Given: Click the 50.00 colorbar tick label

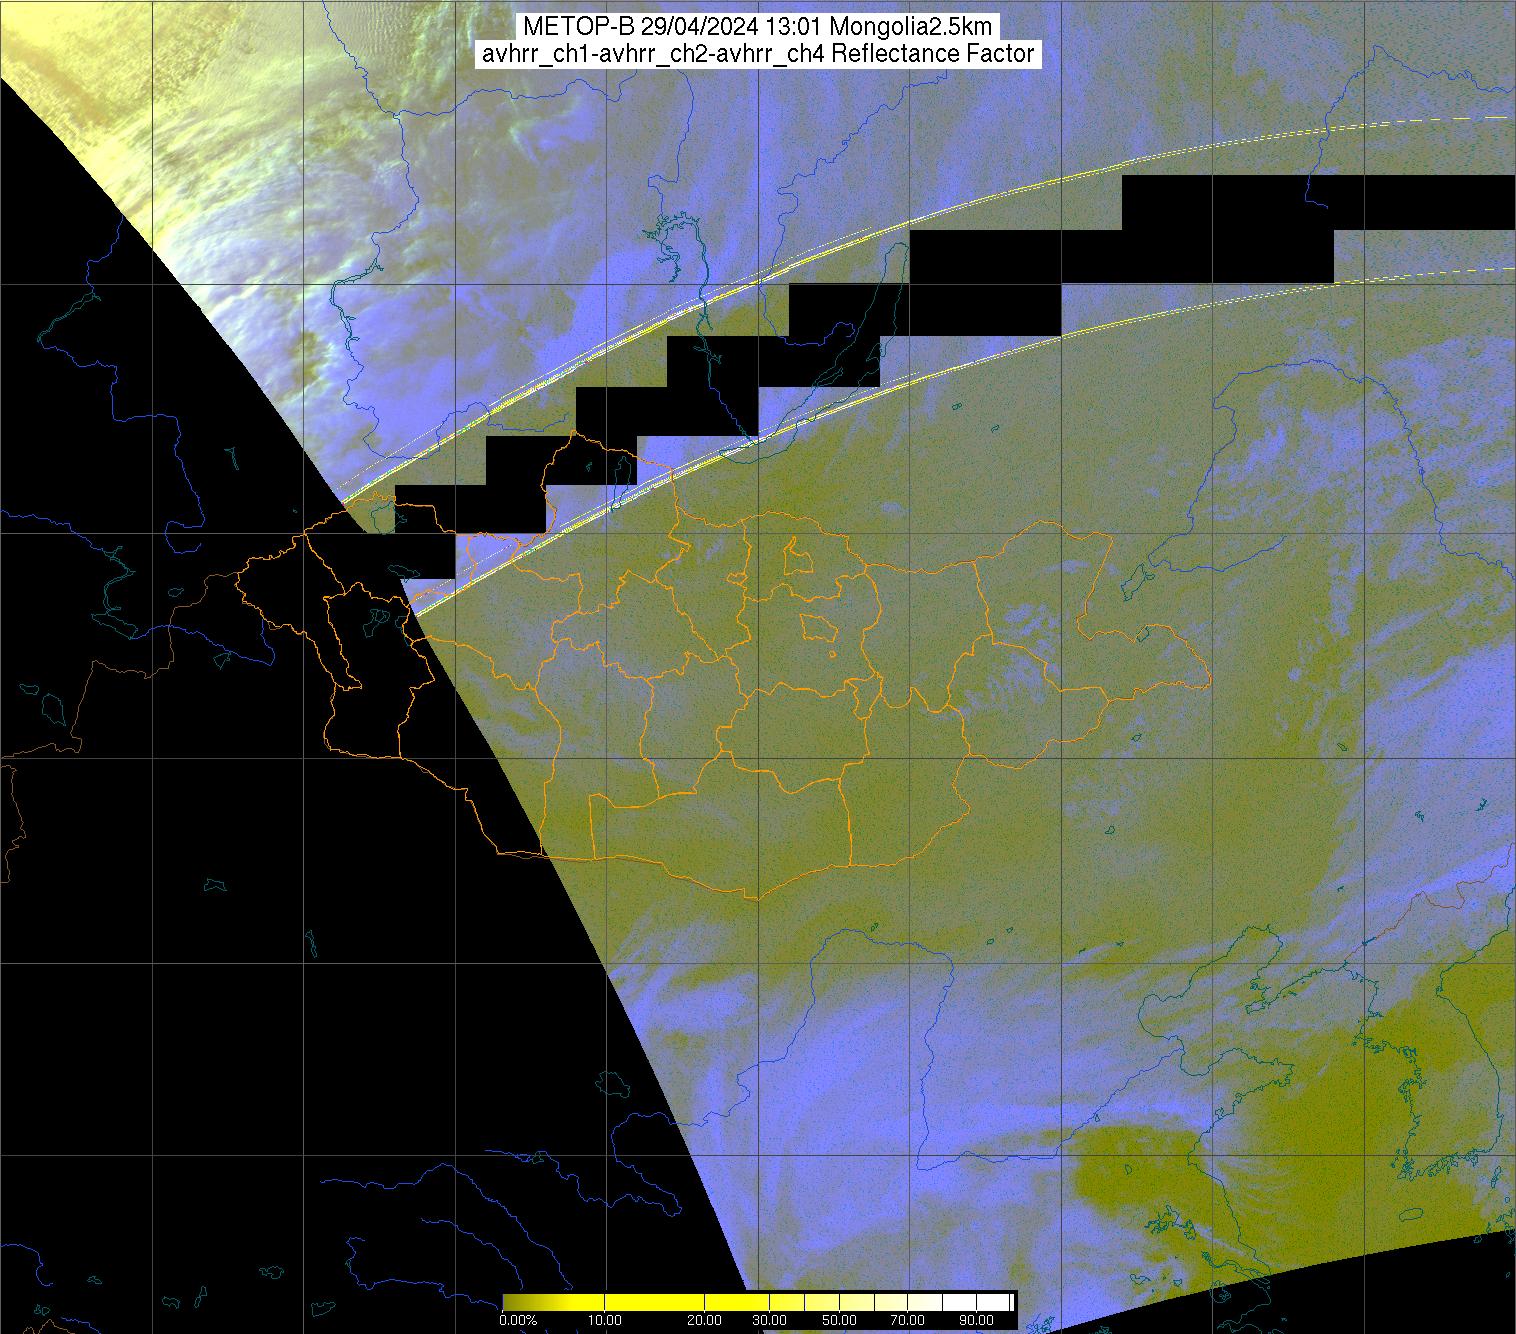Looking at the screenshot, I should 840,1321.
